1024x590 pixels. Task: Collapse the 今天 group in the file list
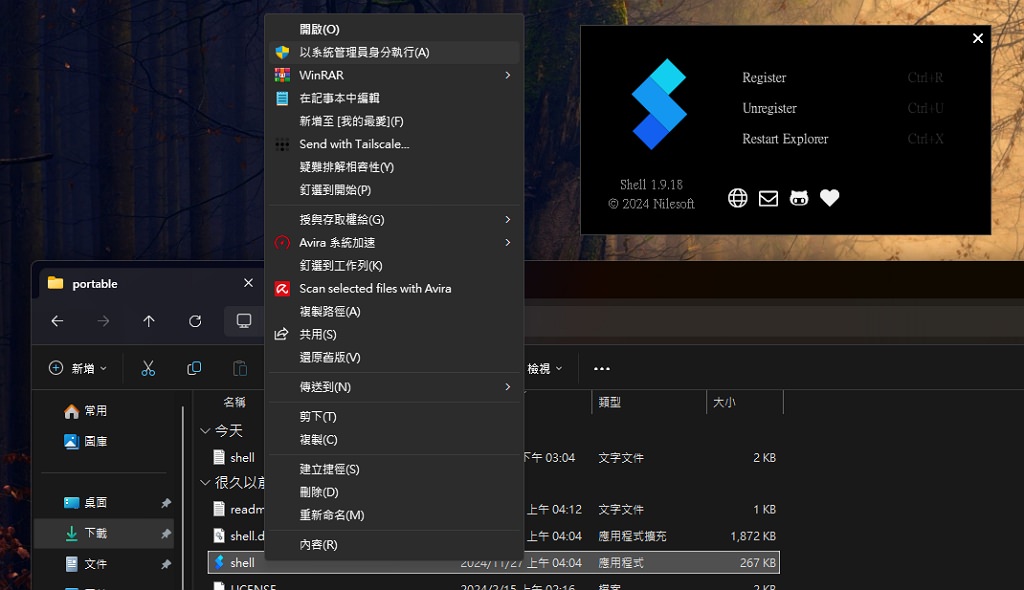(207, 430)
